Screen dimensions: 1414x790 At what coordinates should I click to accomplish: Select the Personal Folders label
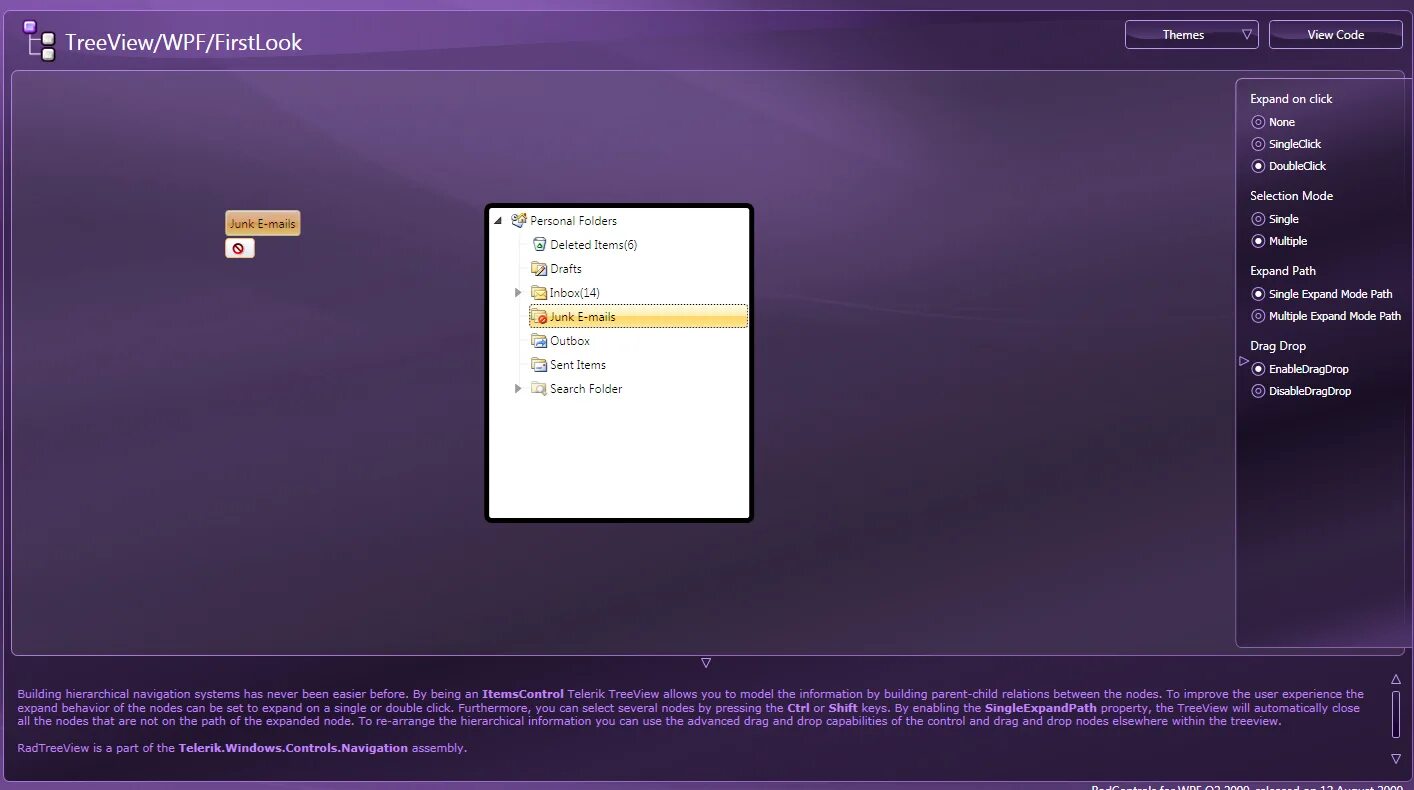tap(573, 220)
